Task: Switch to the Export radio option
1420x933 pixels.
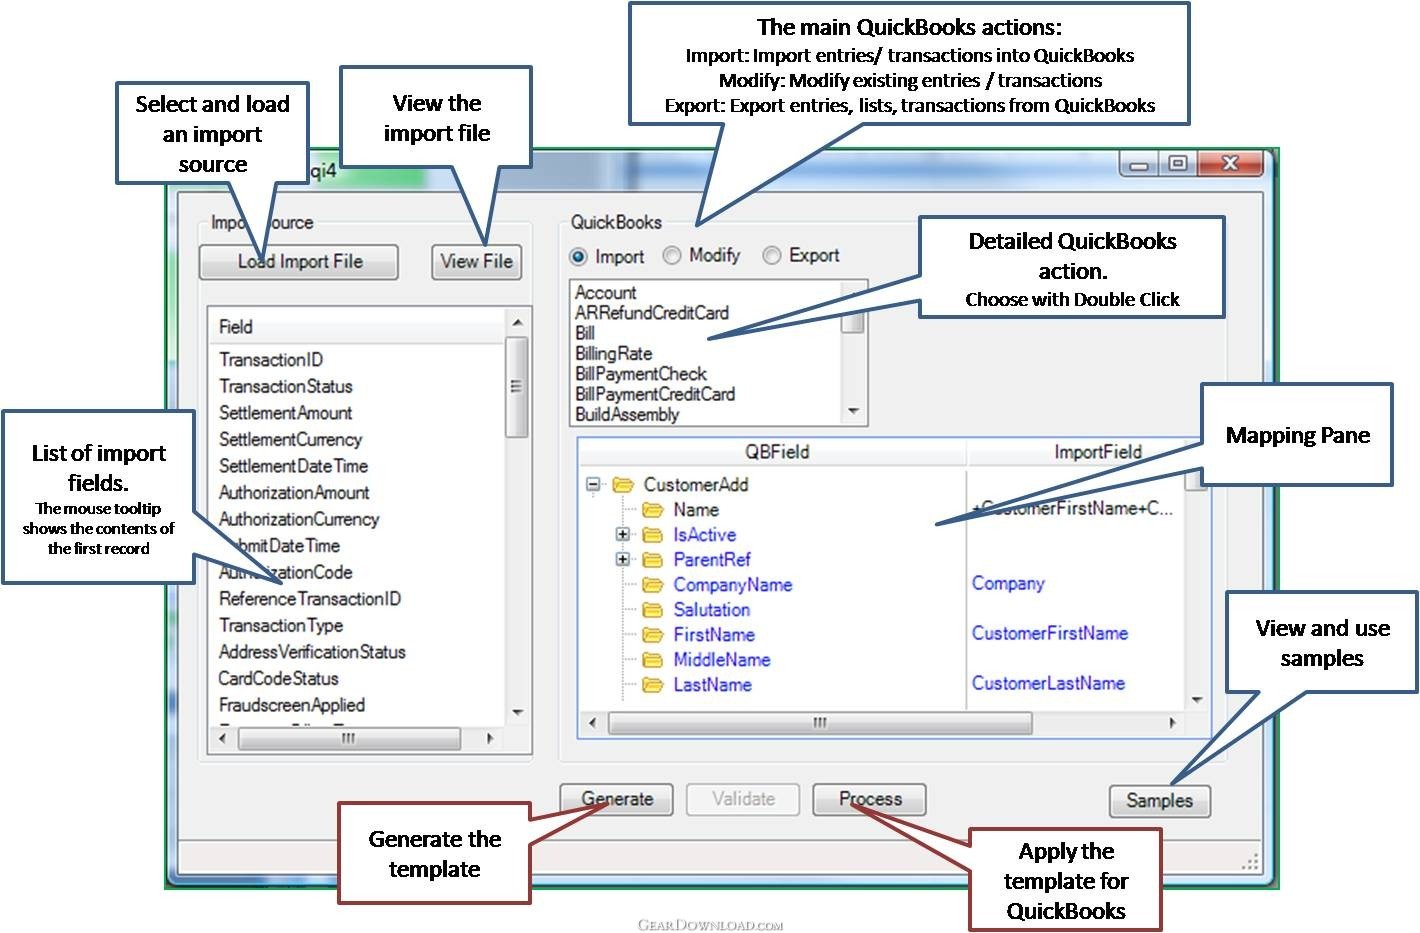Action: coord(771,256)
